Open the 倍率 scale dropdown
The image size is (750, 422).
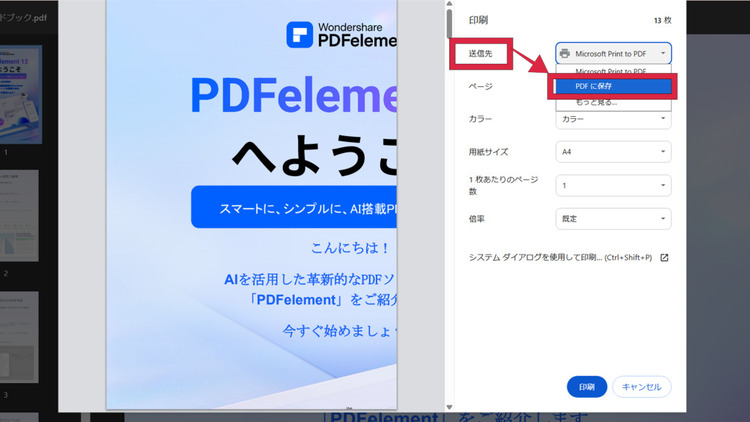[x=613, y=219]
